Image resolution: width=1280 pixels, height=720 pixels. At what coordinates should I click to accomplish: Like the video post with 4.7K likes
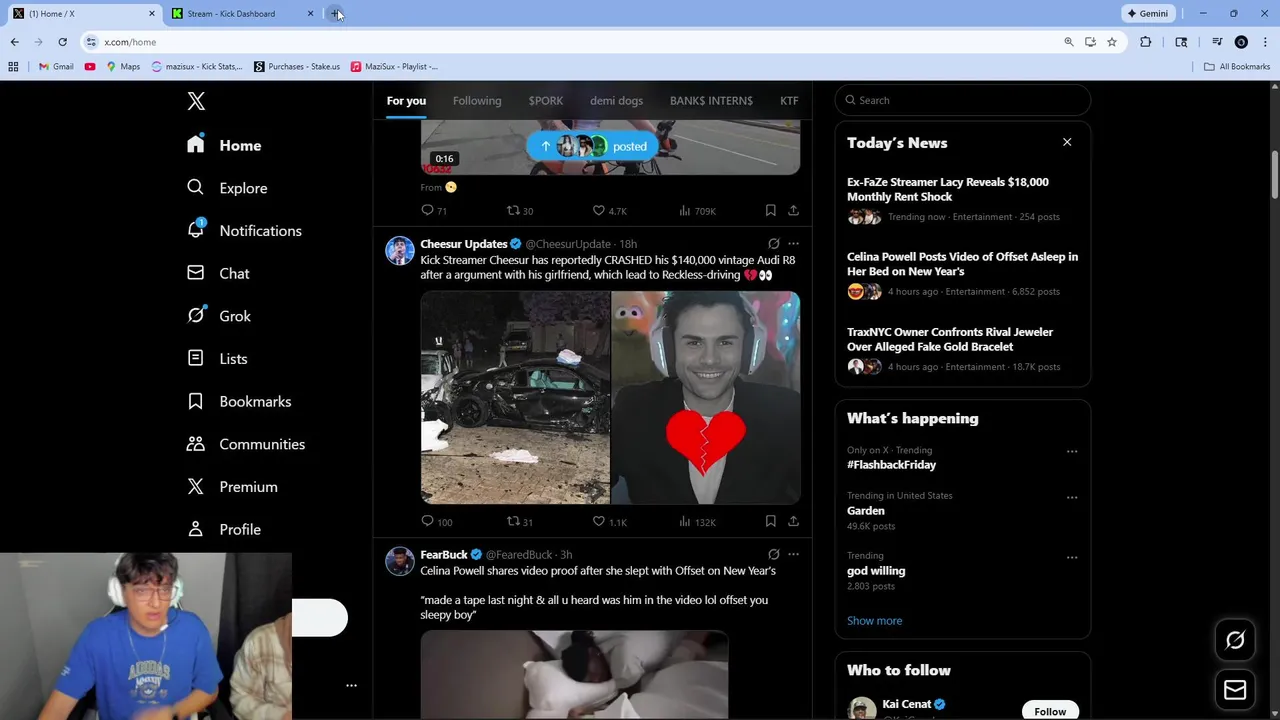tap(609, 210)
